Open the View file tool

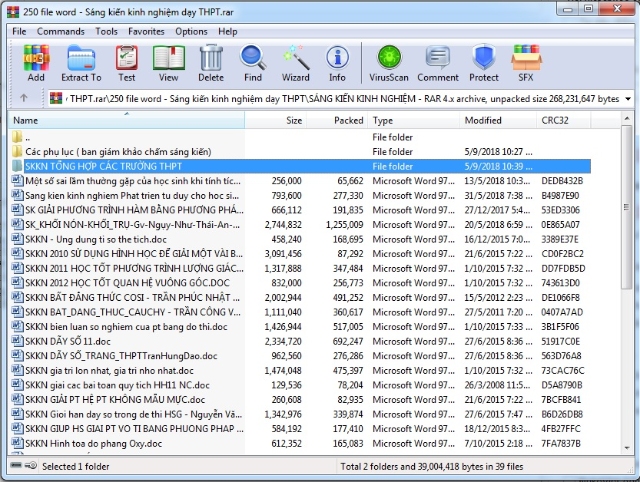tap(169, 63)
